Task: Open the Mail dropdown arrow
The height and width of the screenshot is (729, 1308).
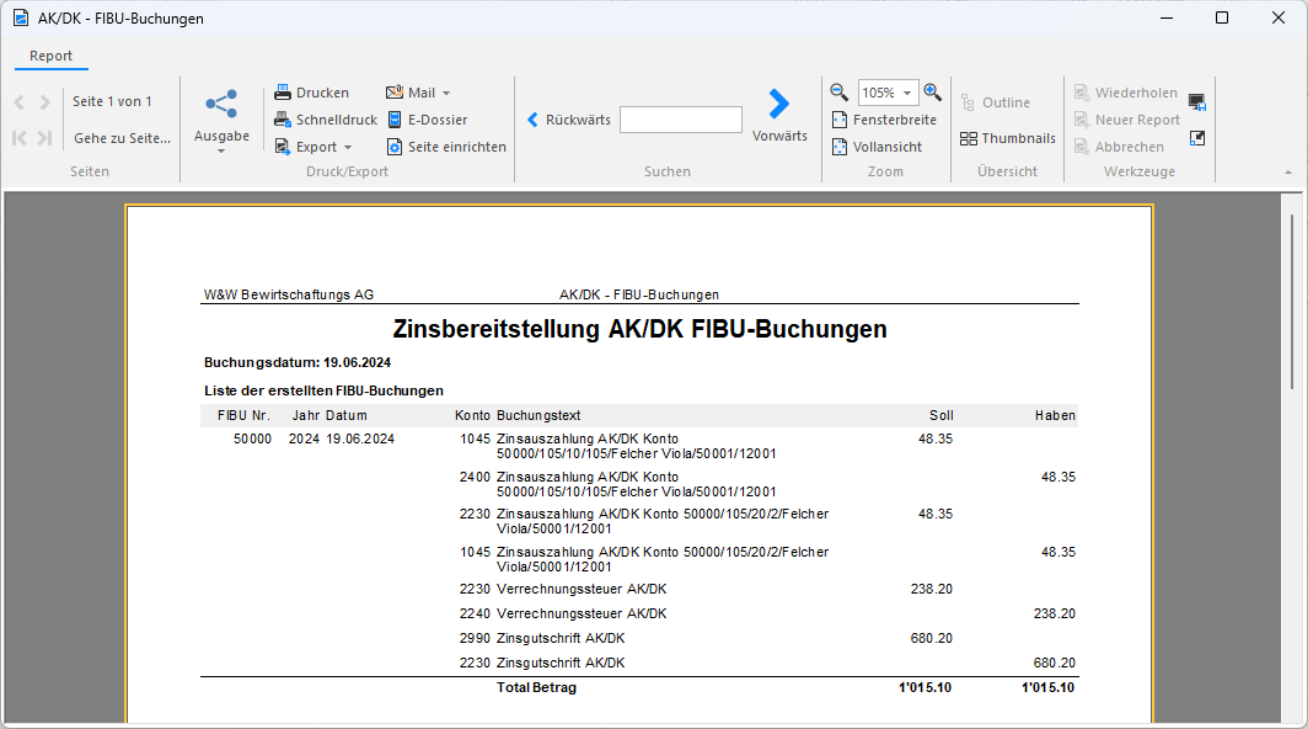Action: click(446, 92)
